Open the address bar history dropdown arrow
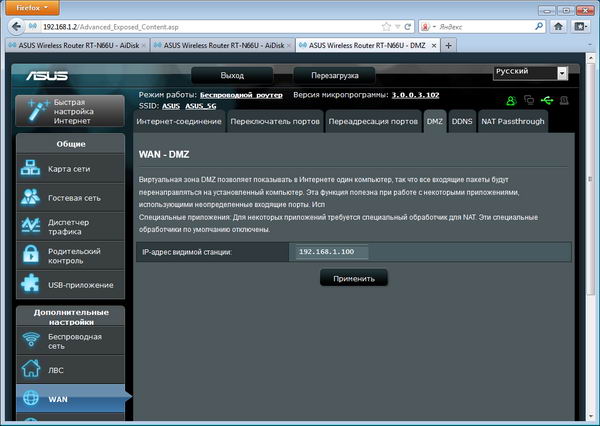Screen dimensions: 600x426 398,27
